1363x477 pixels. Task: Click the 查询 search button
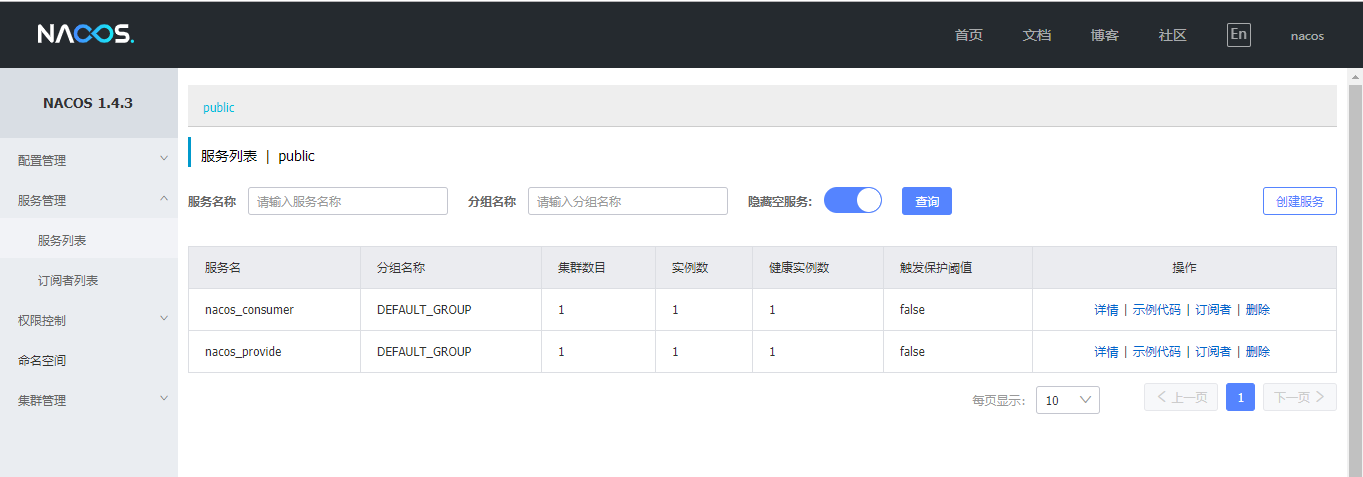(926, 201)
